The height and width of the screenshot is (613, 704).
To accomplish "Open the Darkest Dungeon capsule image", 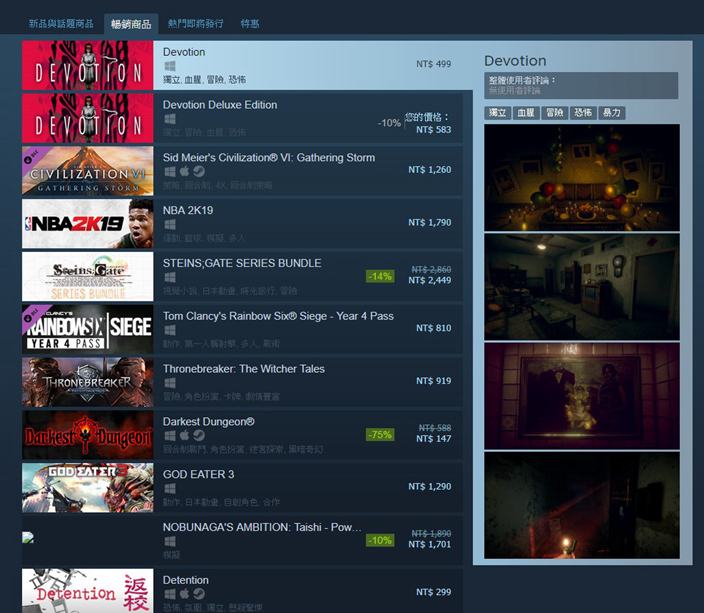I will click(x=88, y=435).
